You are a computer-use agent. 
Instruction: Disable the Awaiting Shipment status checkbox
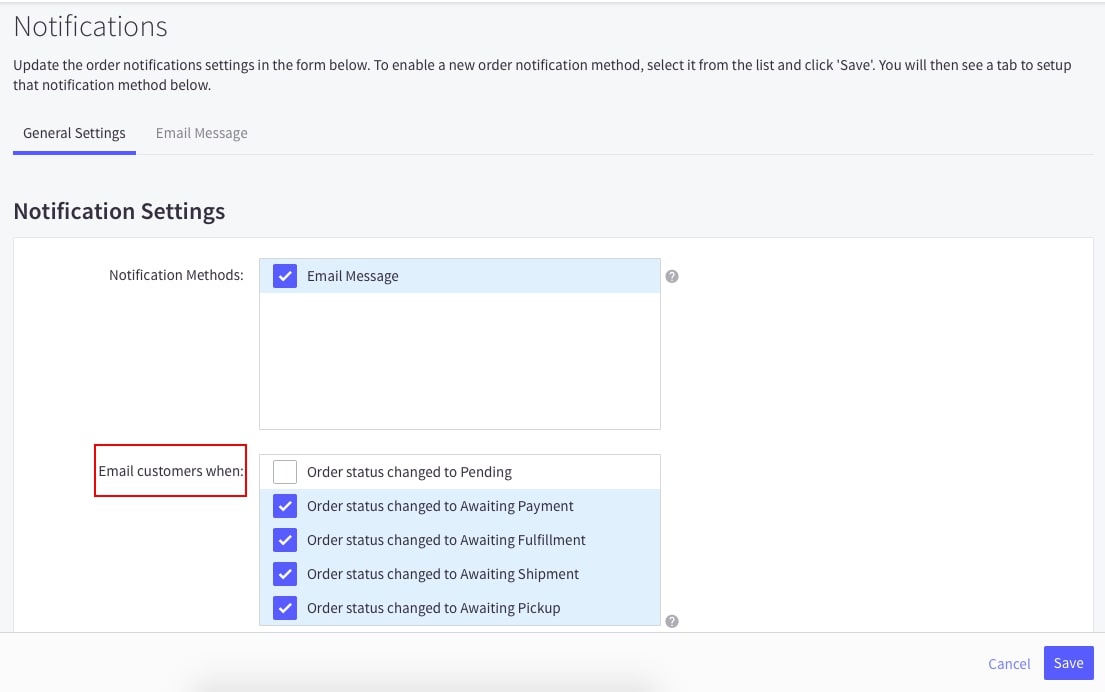point(285,574)
